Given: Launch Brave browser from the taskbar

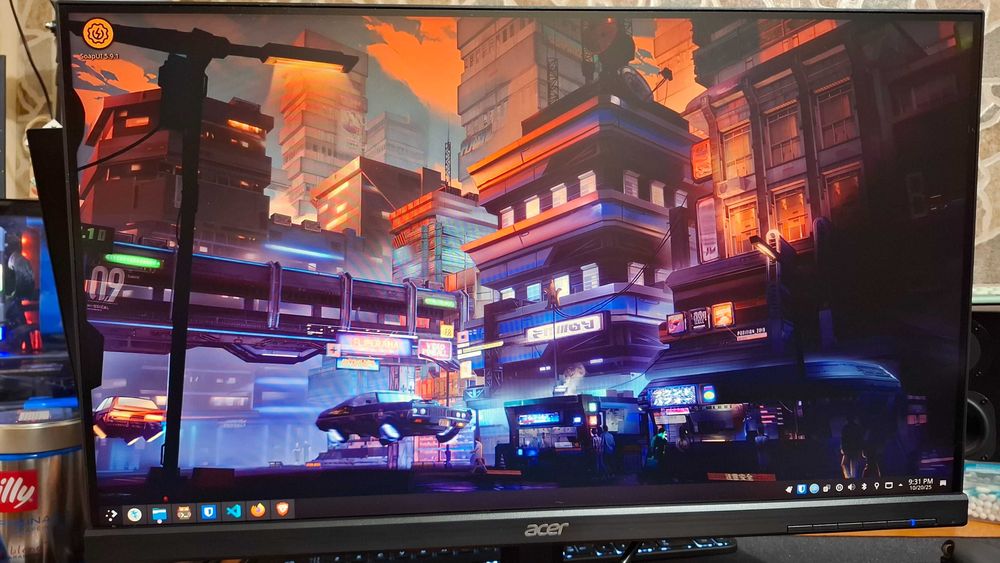Looking at the screenshot, I should pos(282,508).
